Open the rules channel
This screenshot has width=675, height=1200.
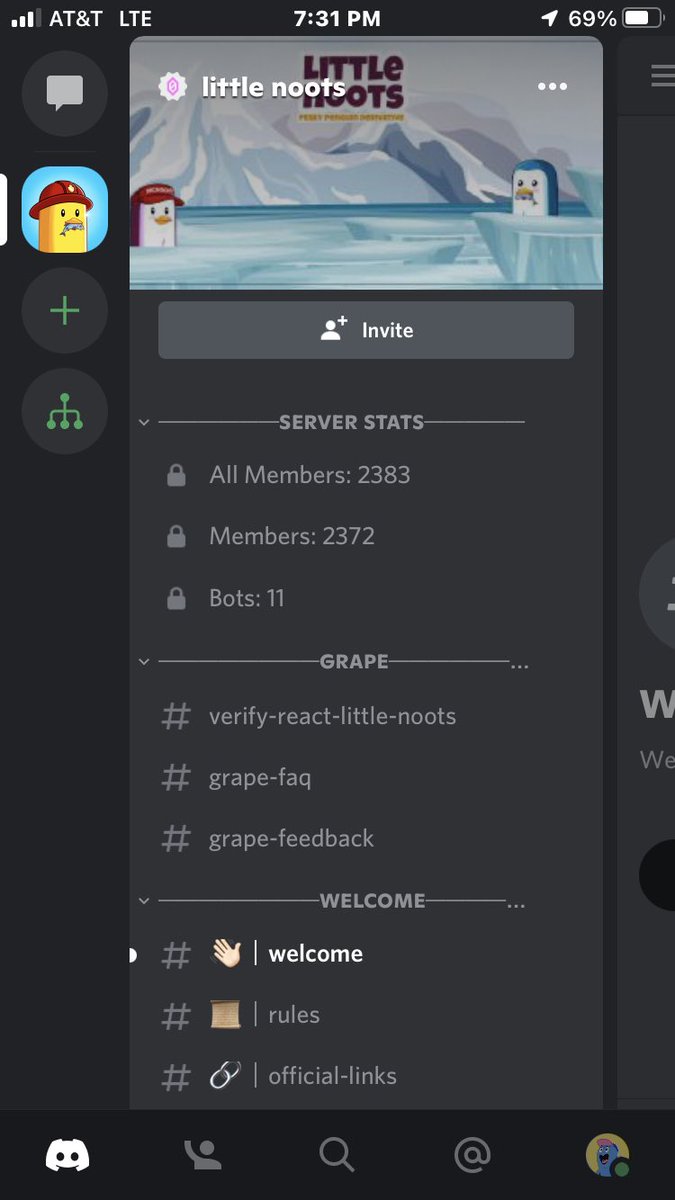366,1015
